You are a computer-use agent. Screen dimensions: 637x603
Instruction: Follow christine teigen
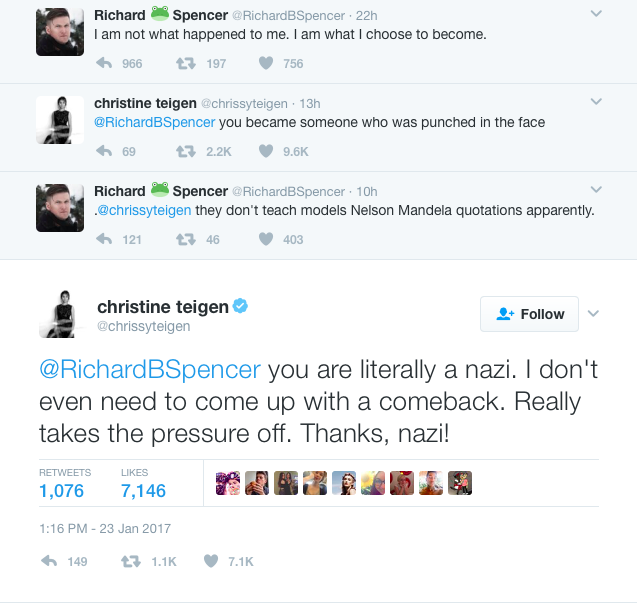530,314
